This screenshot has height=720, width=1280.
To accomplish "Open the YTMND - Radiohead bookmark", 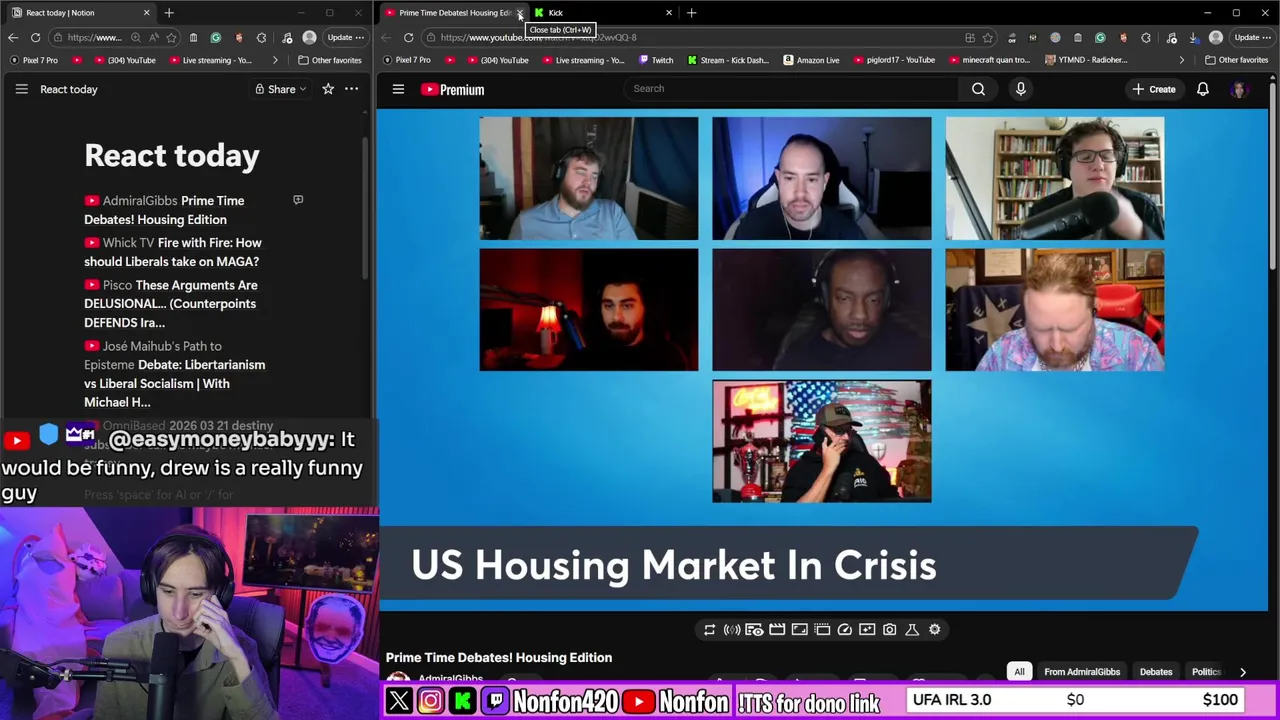I will click(x=1088, y=60).
